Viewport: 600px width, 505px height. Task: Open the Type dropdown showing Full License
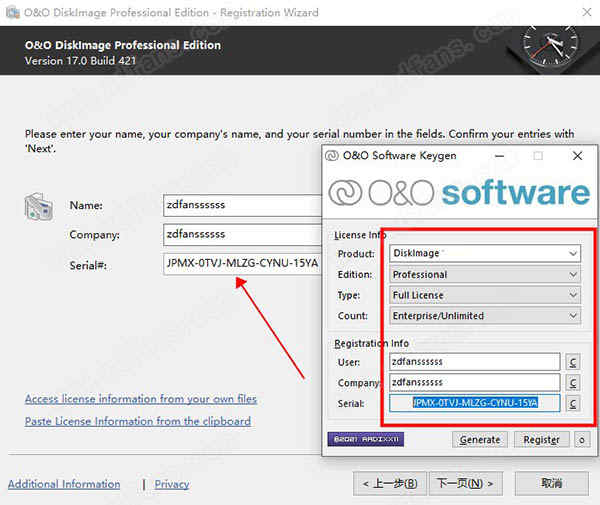coord(485,295)
